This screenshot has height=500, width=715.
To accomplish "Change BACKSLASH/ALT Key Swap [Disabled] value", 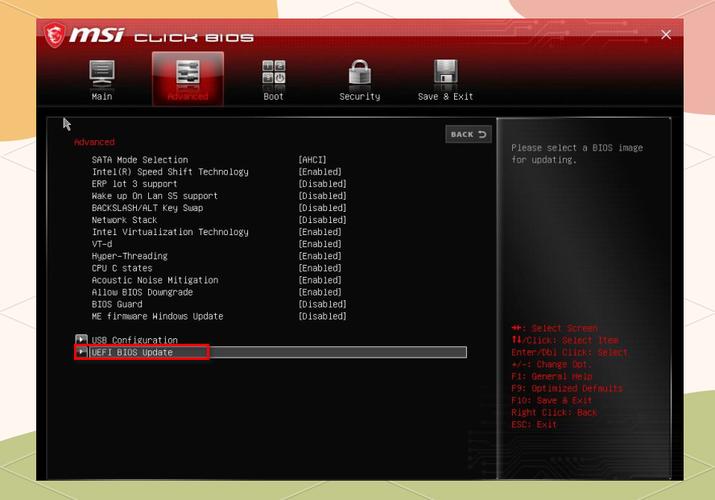I will 322,208.
